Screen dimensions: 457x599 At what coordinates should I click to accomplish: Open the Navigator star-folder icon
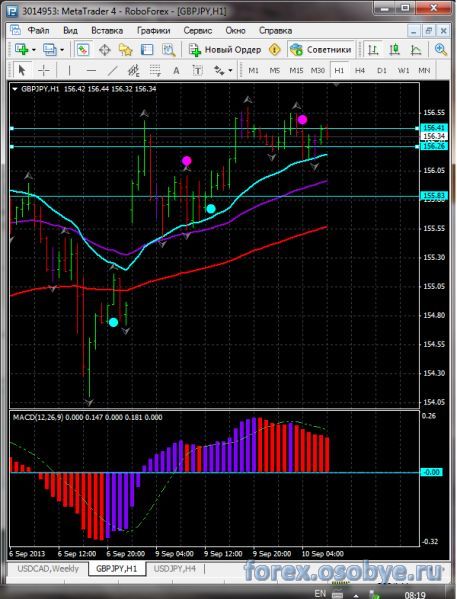(126, 50)
